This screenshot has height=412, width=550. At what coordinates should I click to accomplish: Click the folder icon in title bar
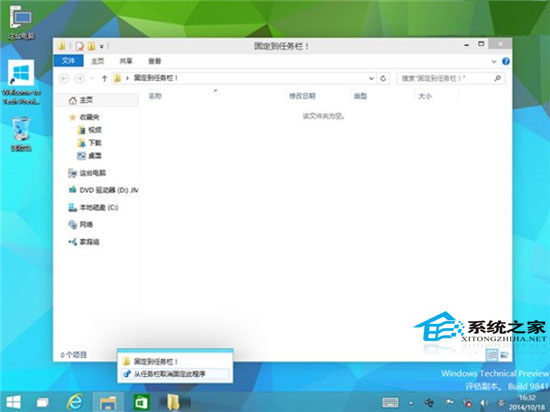pyautogui.click(x=62, y=46)
